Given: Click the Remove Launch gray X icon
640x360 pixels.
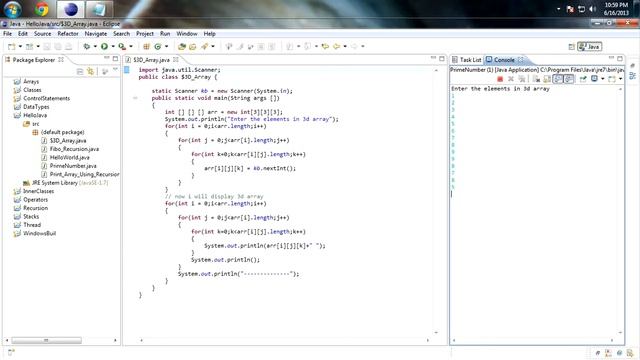Looking at the screenshot, I should pyautogui.click(x=511, y=79).
